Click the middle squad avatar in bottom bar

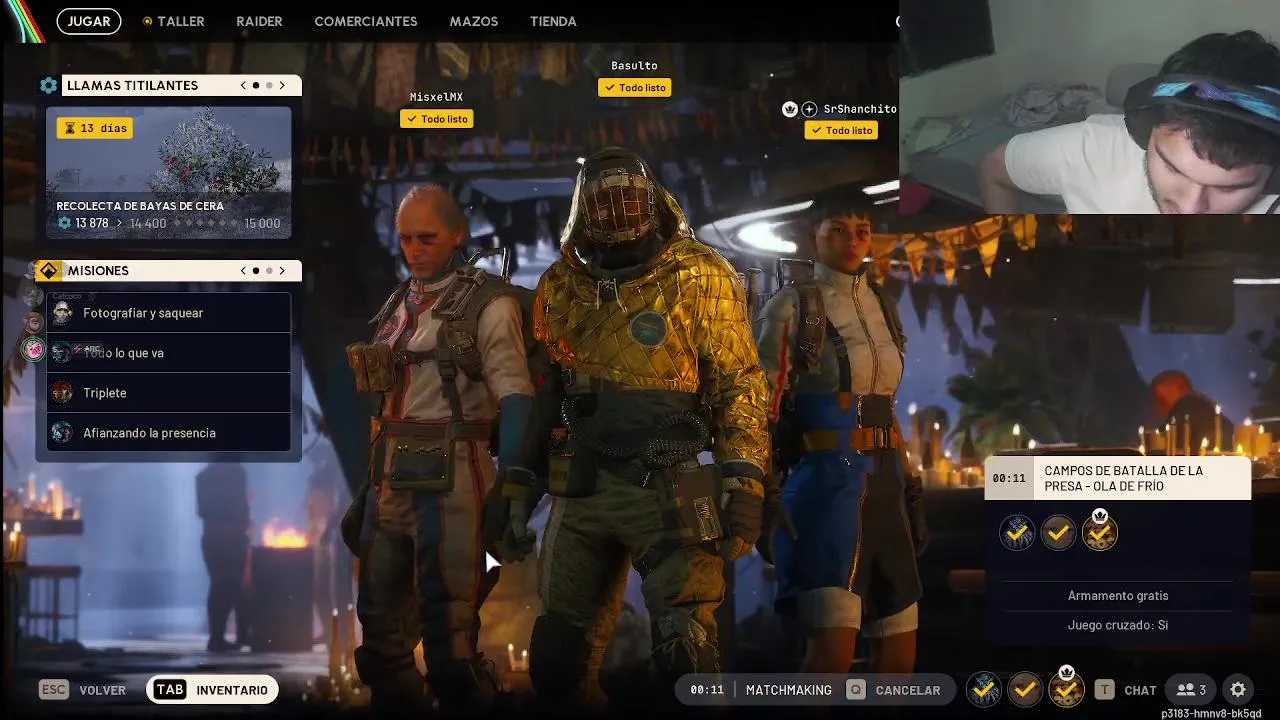click(1025, 689)
